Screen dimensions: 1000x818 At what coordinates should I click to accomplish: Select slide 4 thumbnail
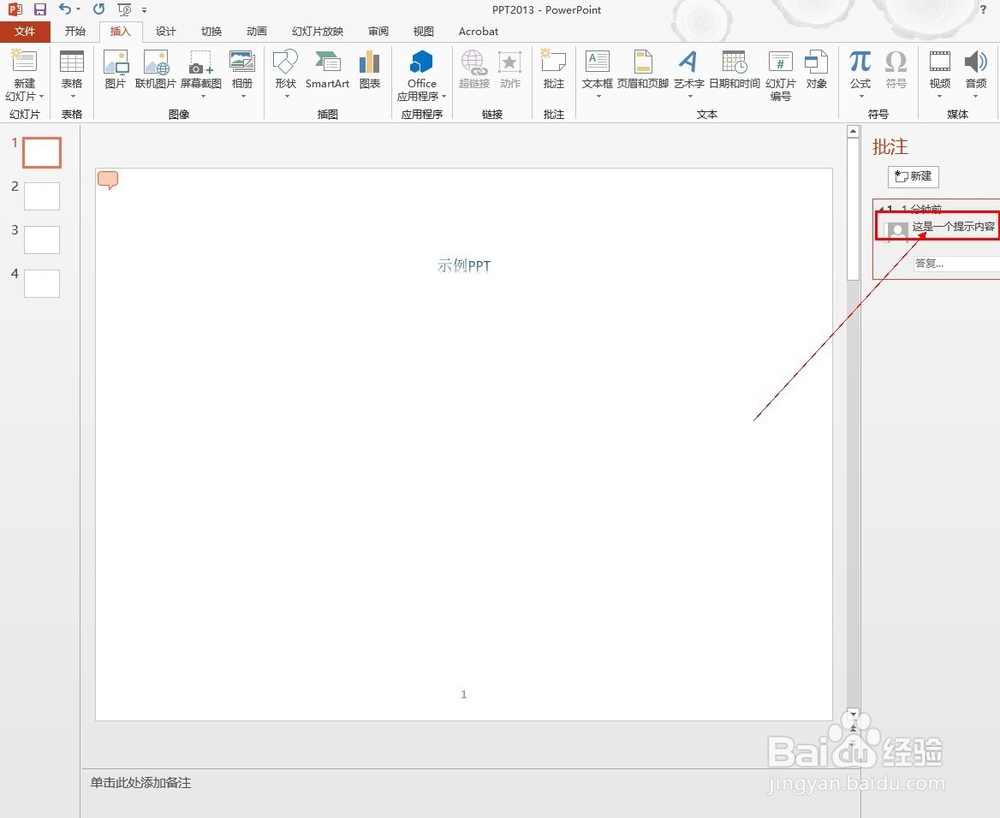pyautogui.click(x=42, y=283)
